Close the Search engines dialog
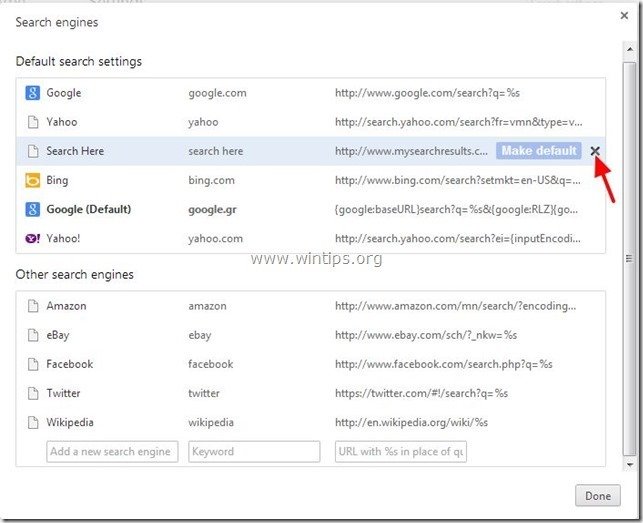 click(622, 18)
